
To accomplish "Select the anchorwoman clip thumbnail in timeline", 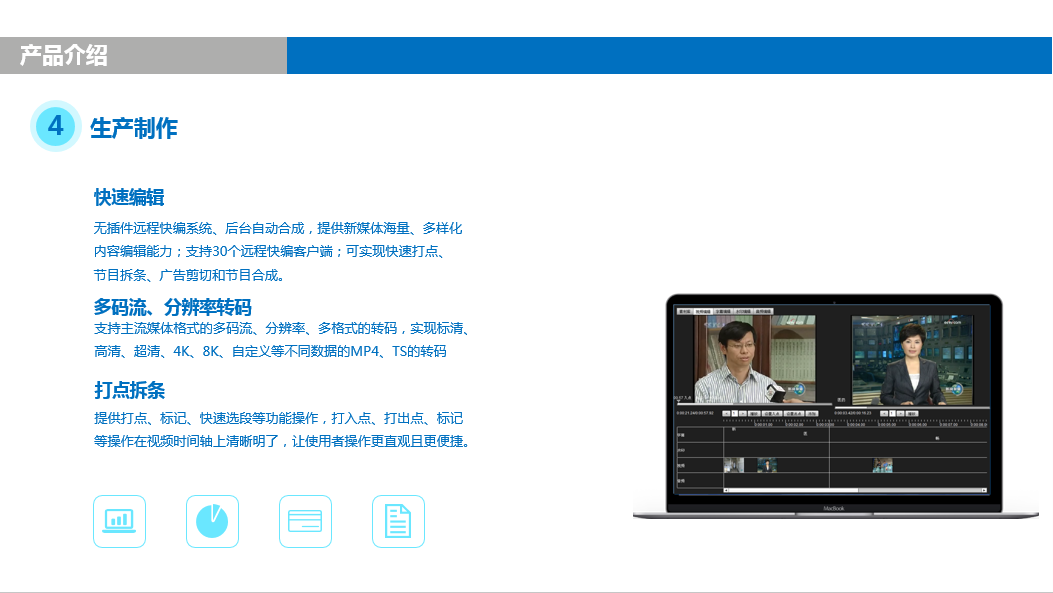I will tap(767, 465).
